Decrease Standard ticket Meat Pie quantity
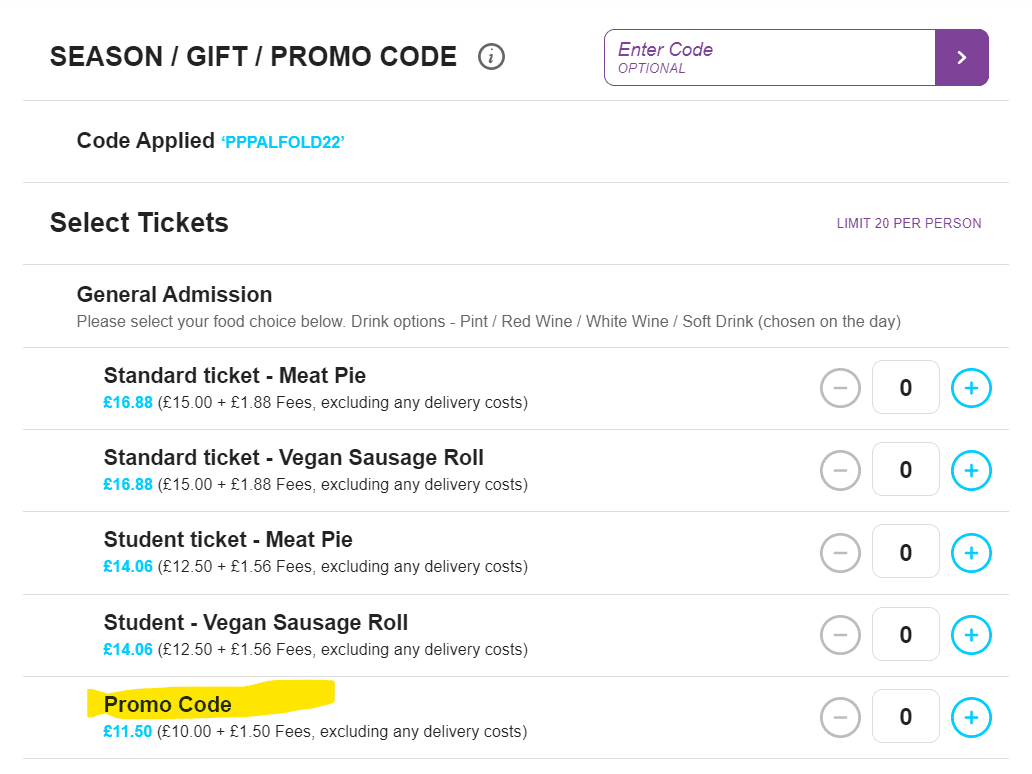 pyautogui.click(x=840, y=388)
